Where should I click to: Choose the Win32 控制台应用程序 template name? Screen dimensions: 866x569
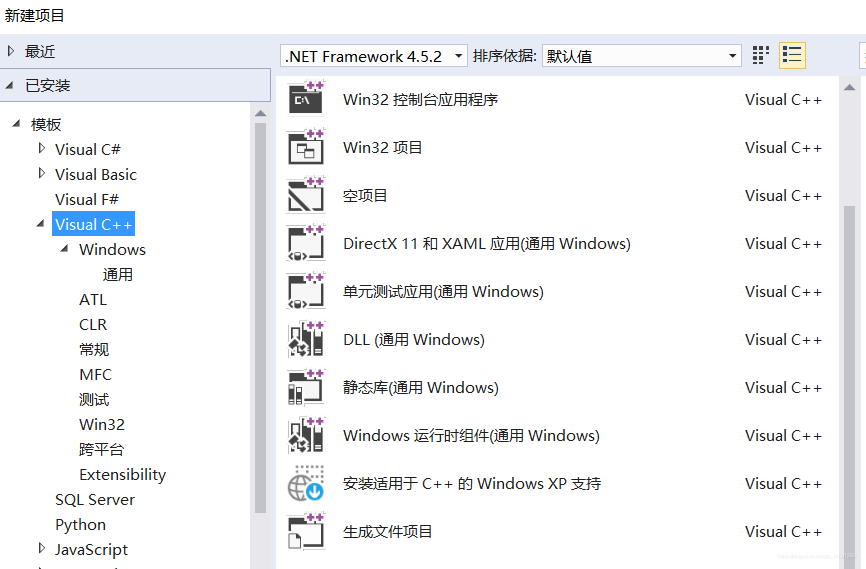420,99
